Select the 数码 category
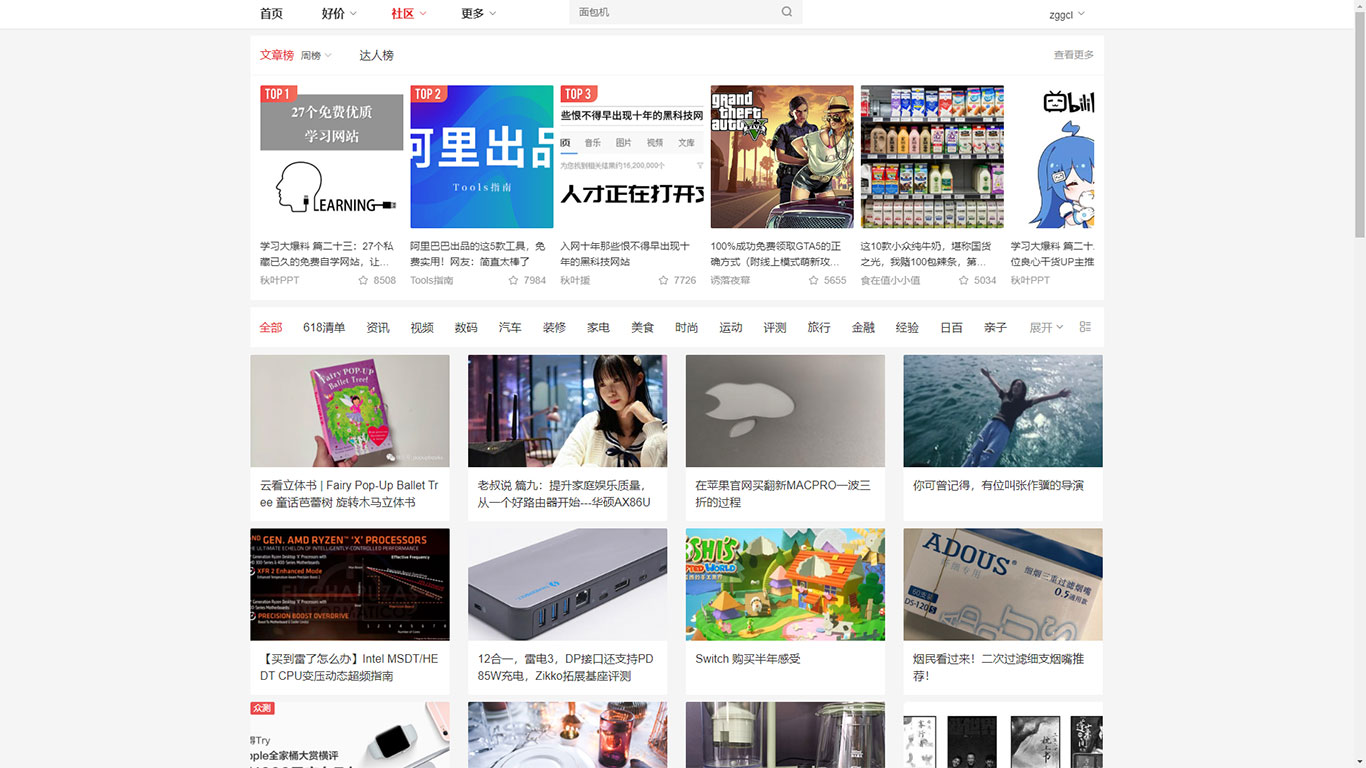The image size is (1366, 768). (466, 328)
